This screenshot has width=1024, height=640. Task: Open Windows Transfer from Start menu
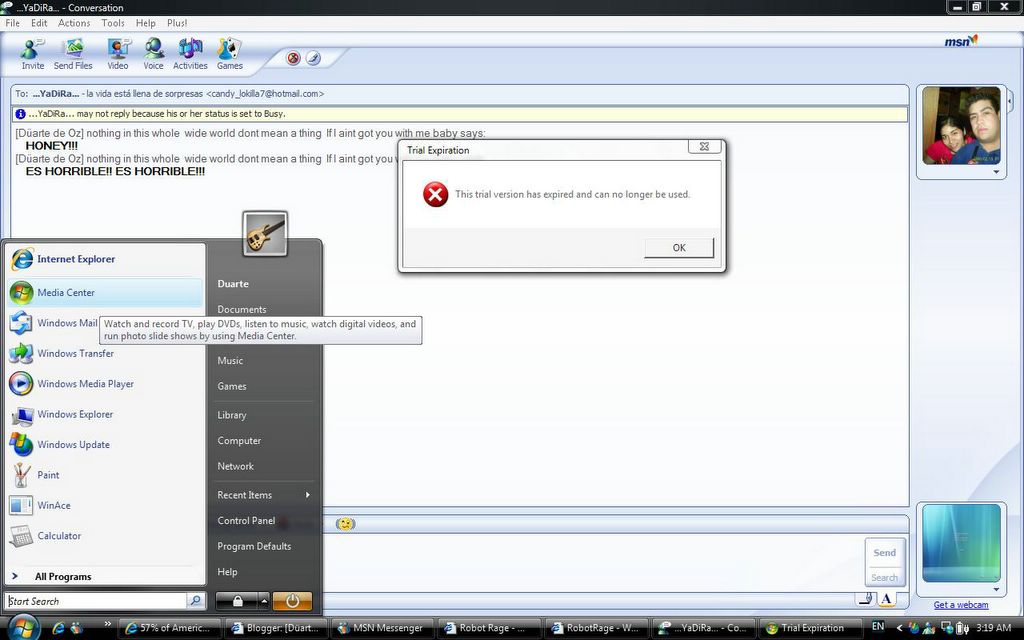[x=105, y=353]
